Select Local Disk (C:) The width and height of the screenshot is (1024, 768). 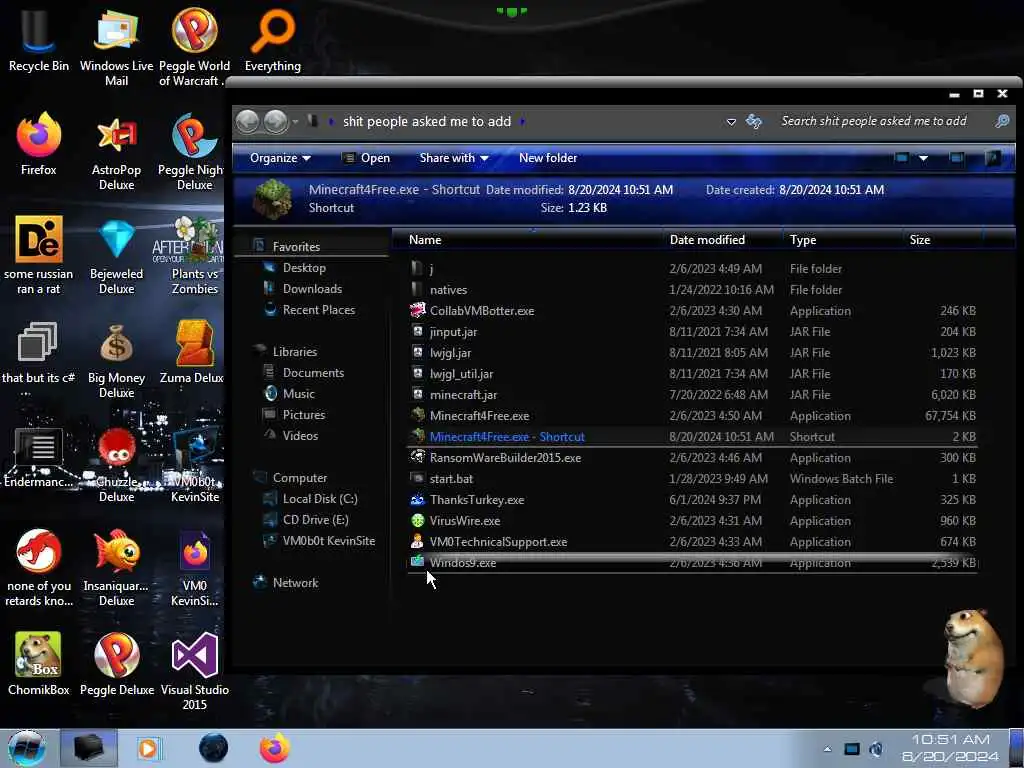tap(319, 498)
